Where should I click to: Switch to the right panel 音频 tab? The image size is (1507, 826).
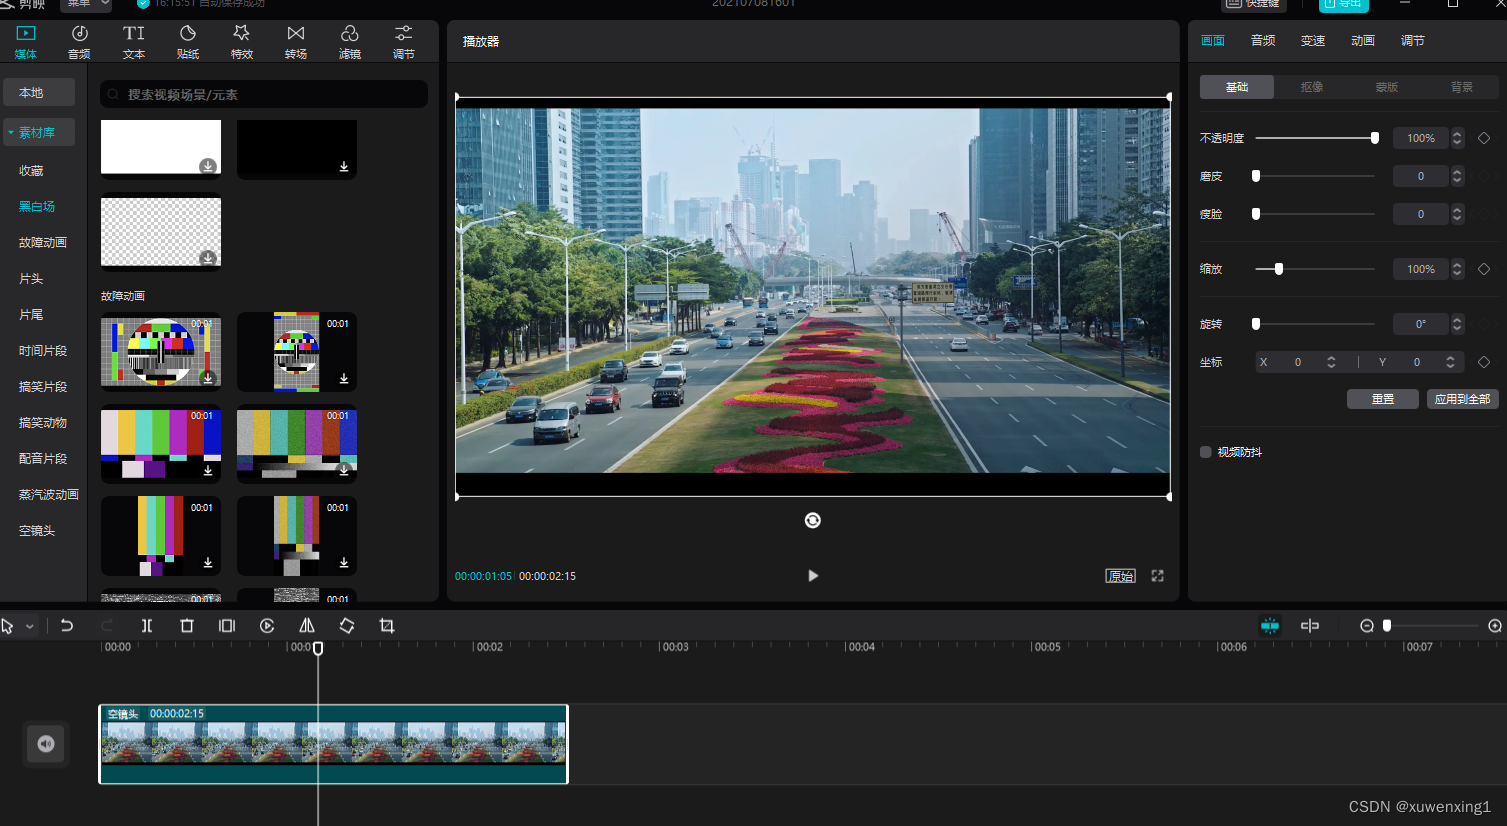pyautogui.click(x=1263, y=41)
